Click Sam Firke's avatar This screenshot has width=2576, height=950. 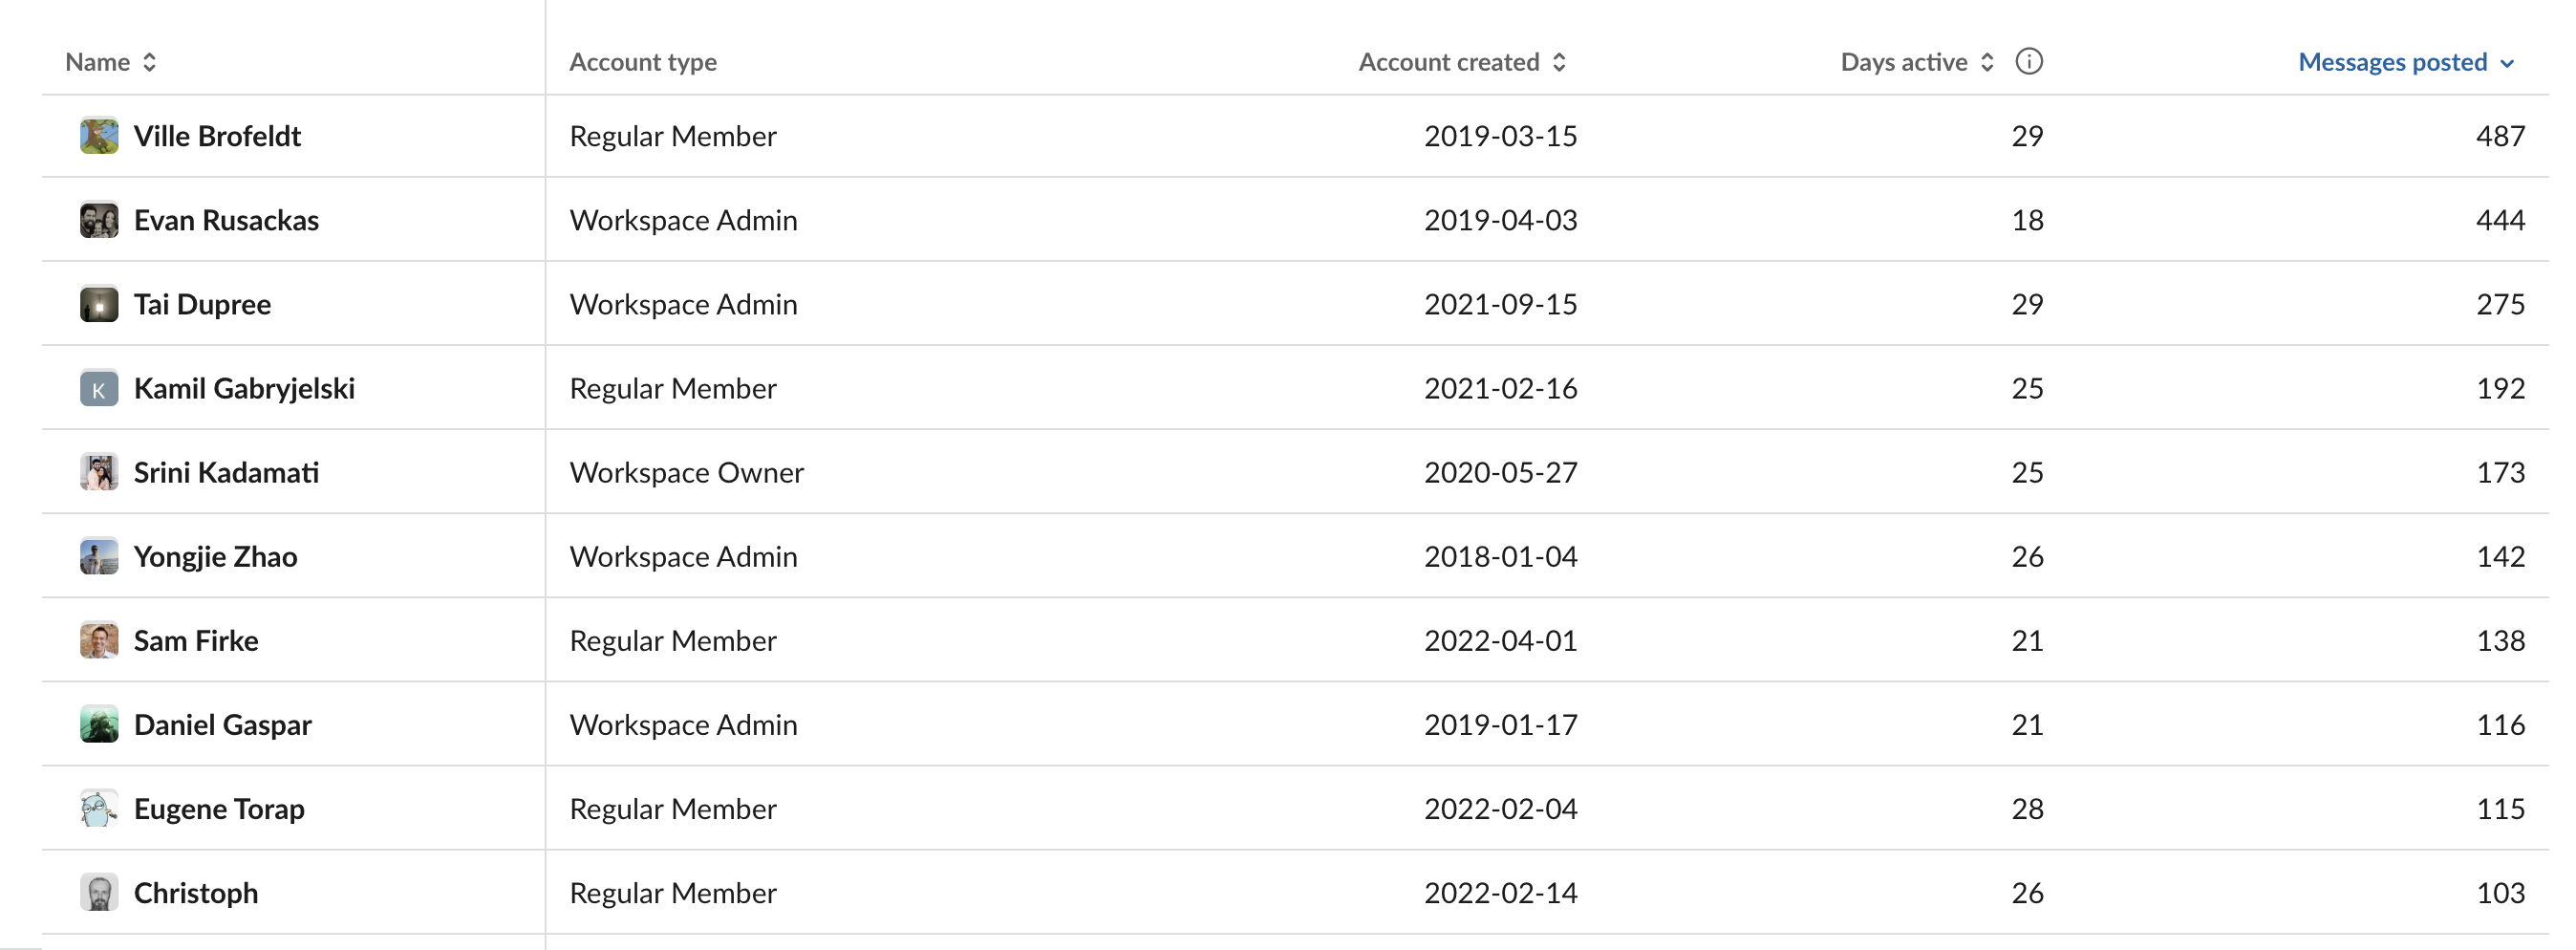pyautogui.click(x=99, y=640)
